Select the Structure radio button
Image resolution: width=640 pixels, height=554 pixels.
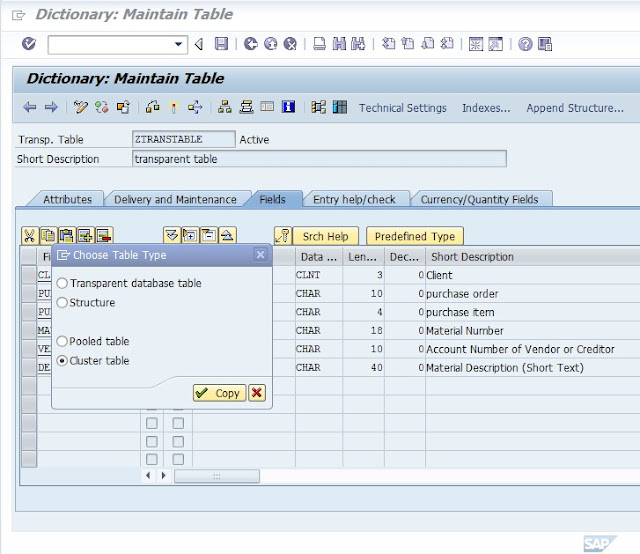point(62,303)
